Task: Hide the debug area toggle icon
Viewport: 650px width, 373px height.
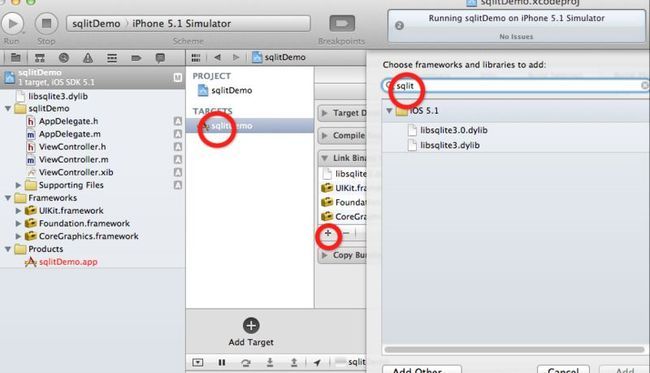Action: coord(198,363)
